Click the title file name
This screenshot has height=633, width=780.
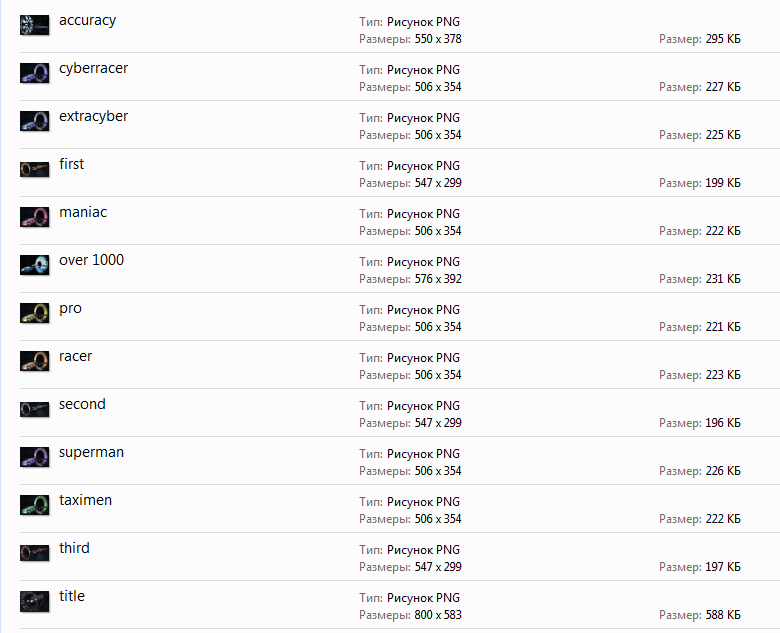[72, 596]
